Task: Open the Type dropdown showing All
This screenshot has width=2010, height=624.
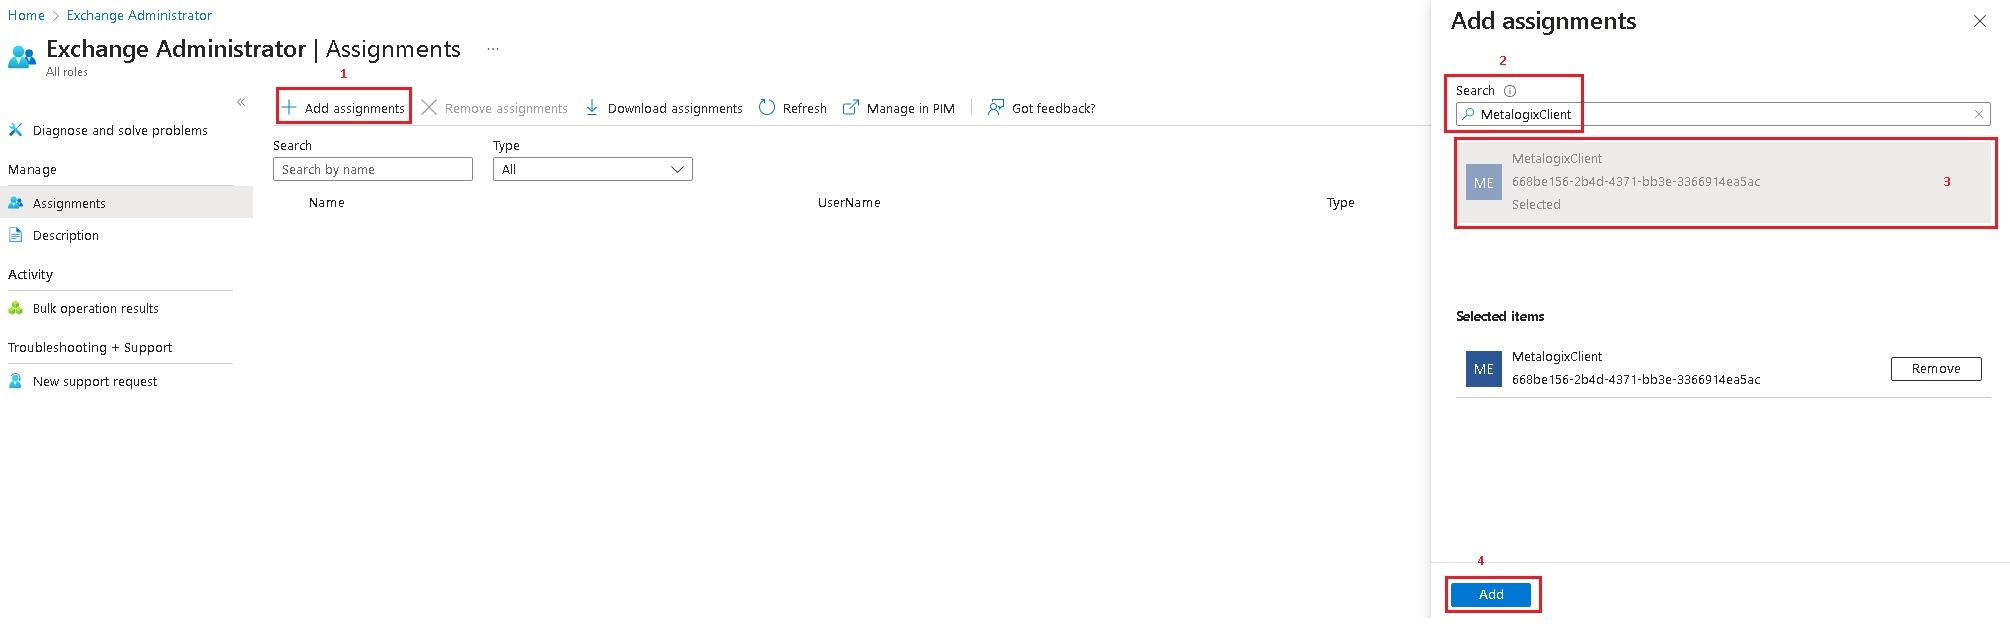Action: click(x=593, y=169)
